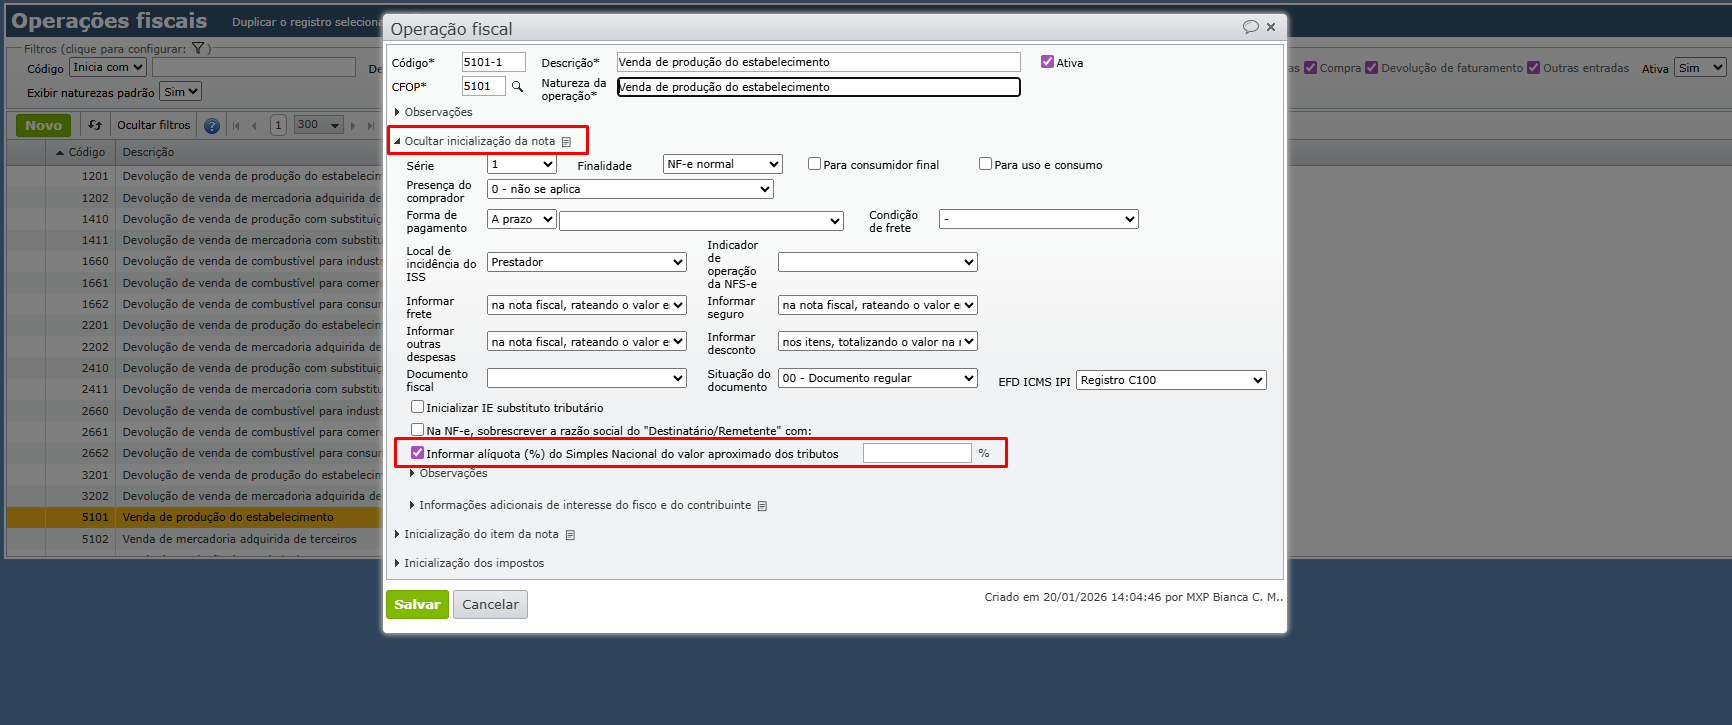Click the filter funnel icon to configure filters
The width and height of the screenshot is (1732, 725).
coord(198,48)
